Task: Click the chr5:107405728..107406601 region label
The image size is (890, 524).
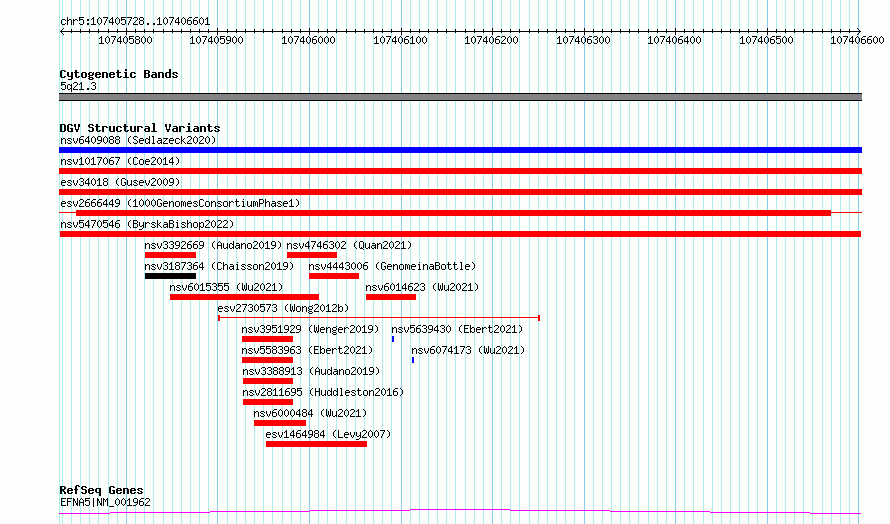Action: point(135,22)
